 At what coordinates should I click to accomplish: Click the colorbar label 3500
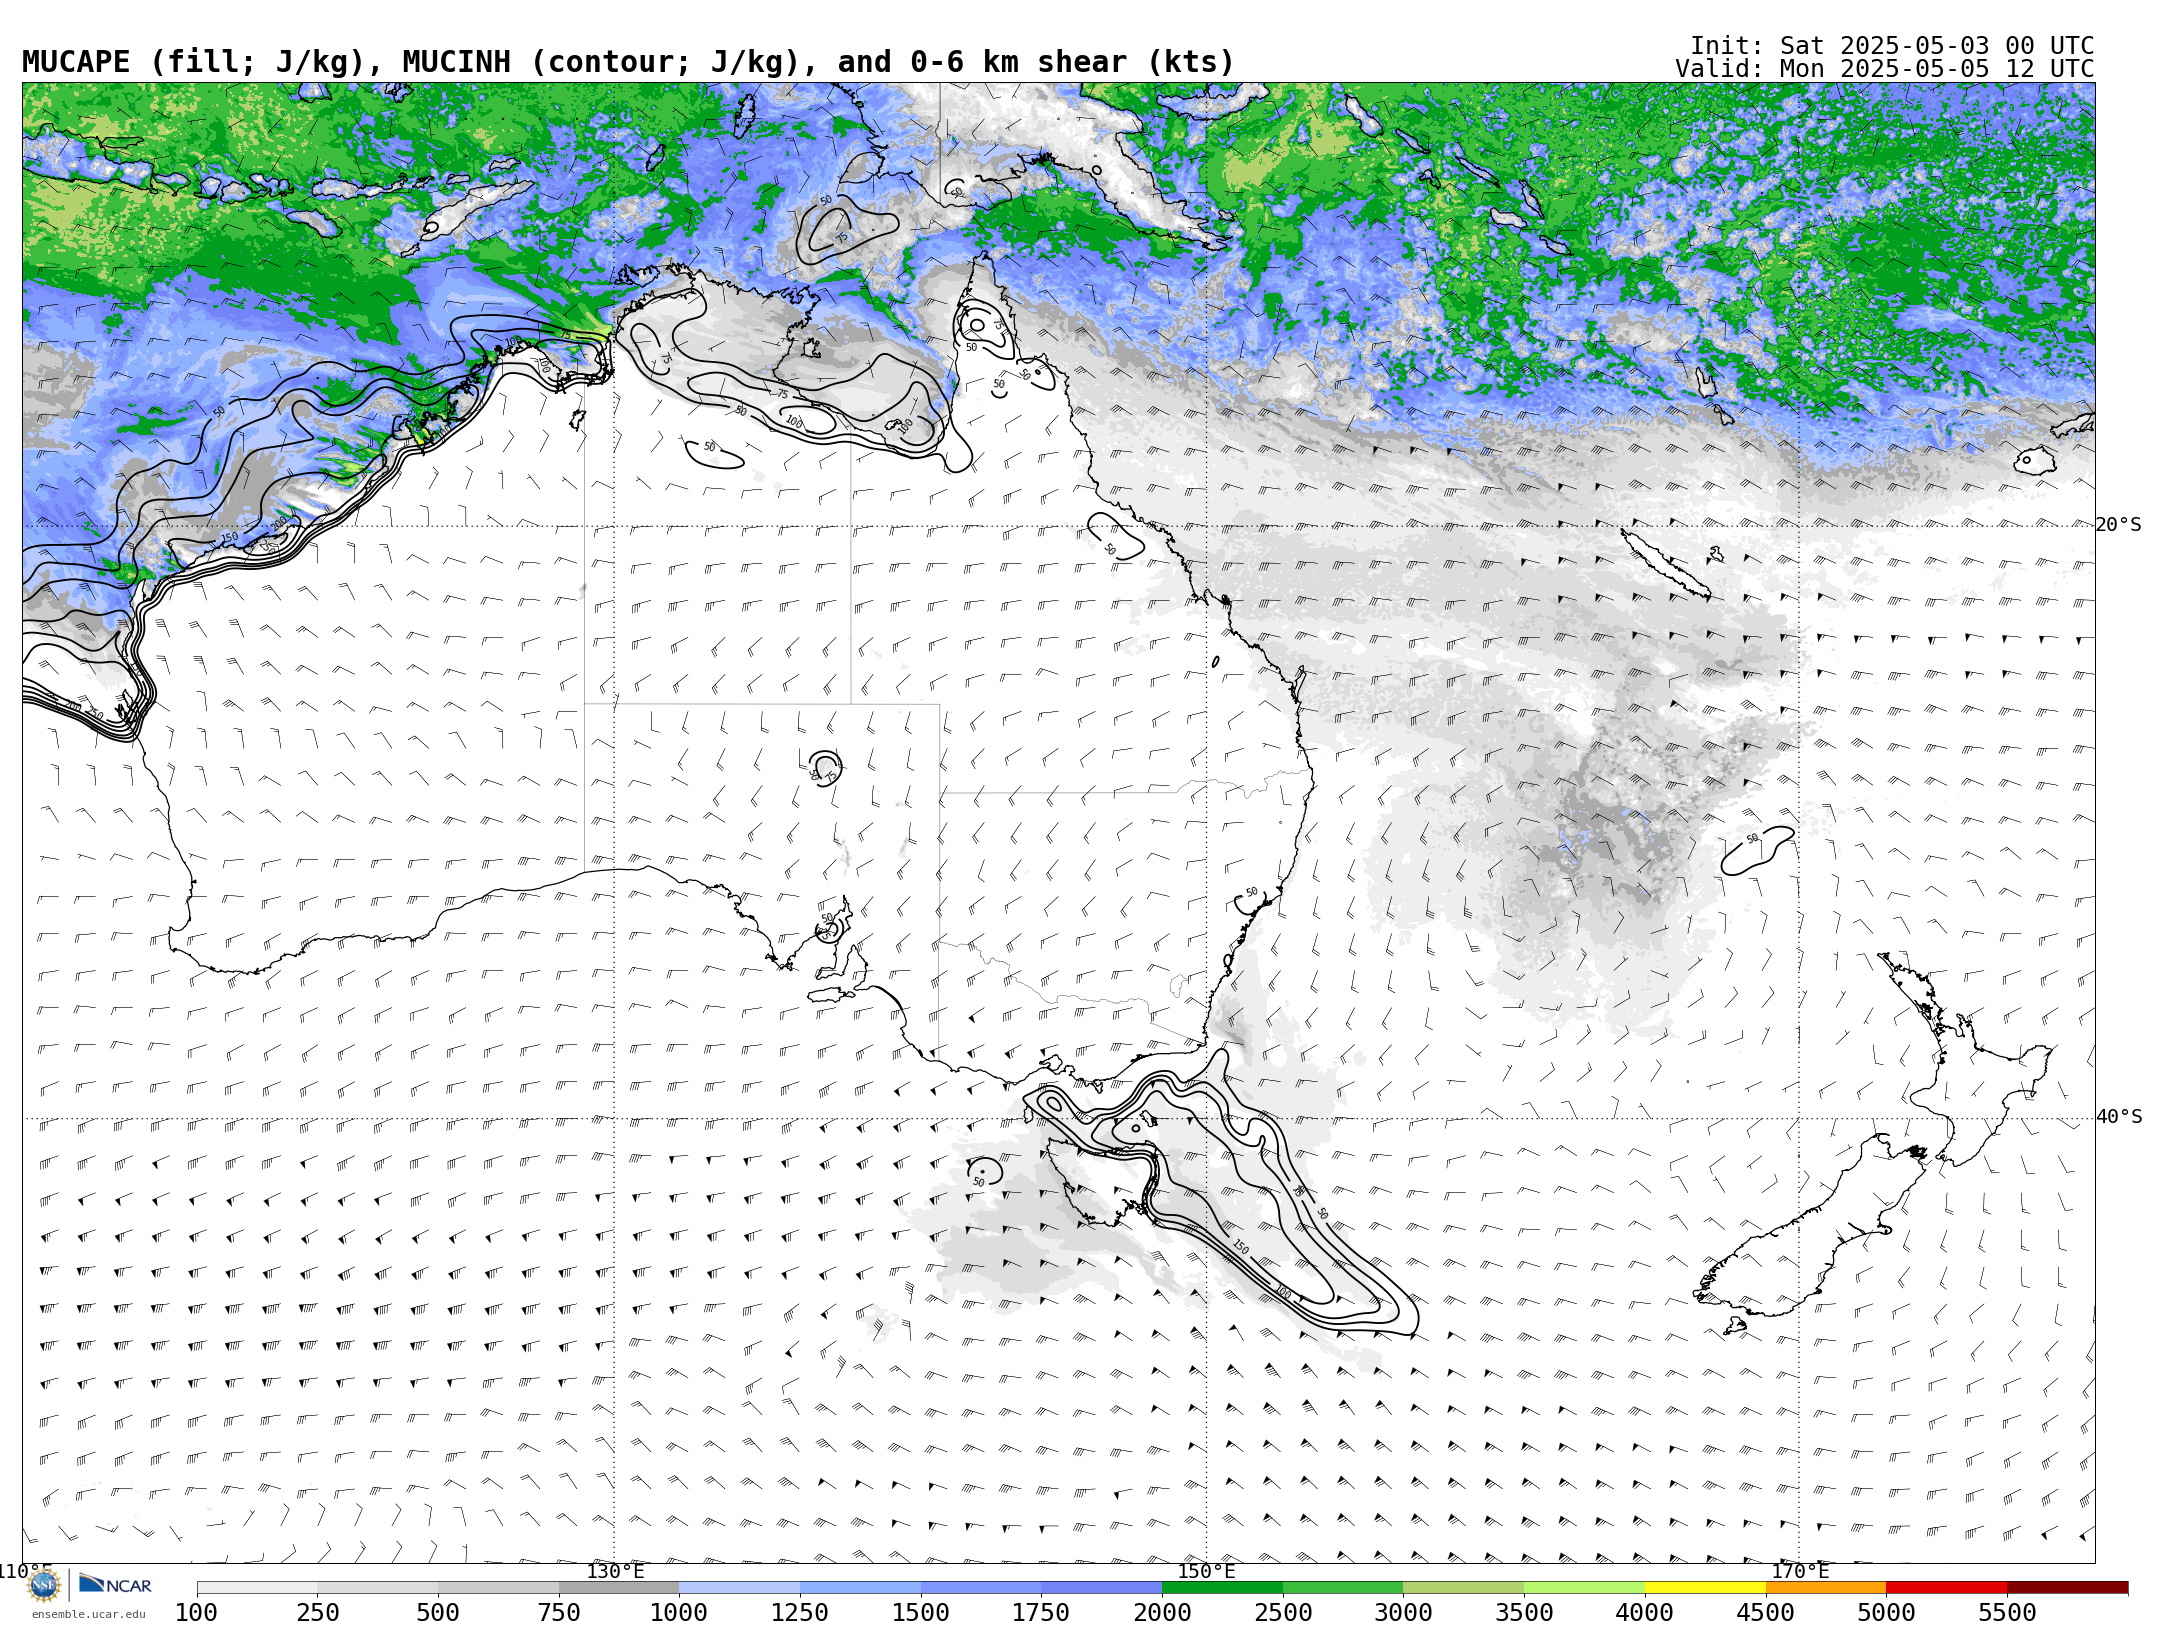pyautogui.click(x=1524, y=1613)
